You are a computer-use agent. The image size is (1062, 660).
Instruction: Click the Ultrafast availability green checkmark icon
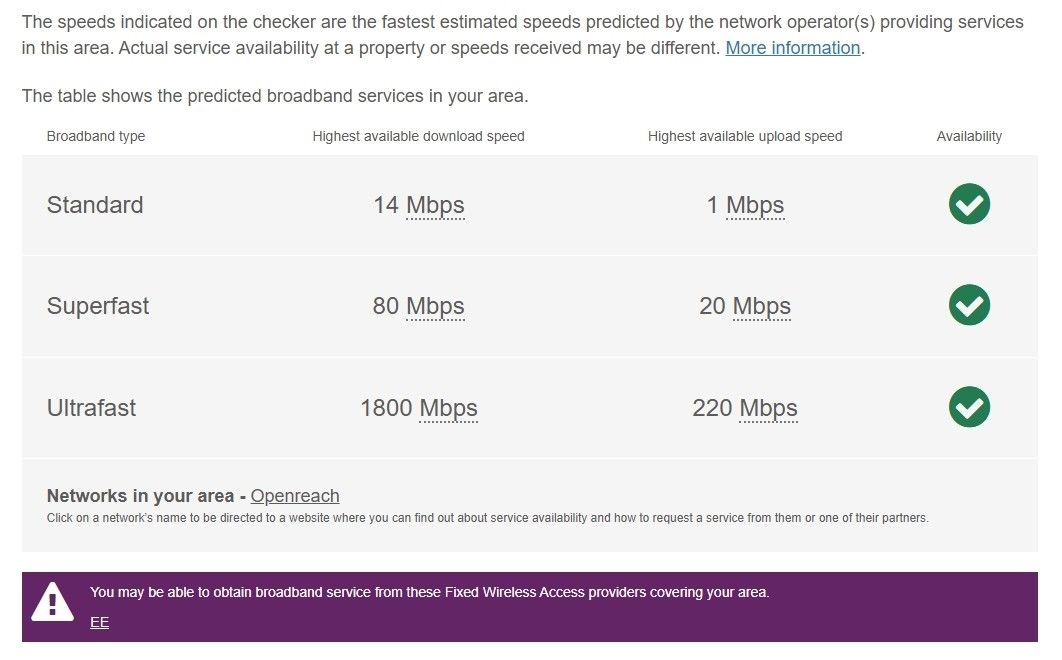(x=969, y=407)
